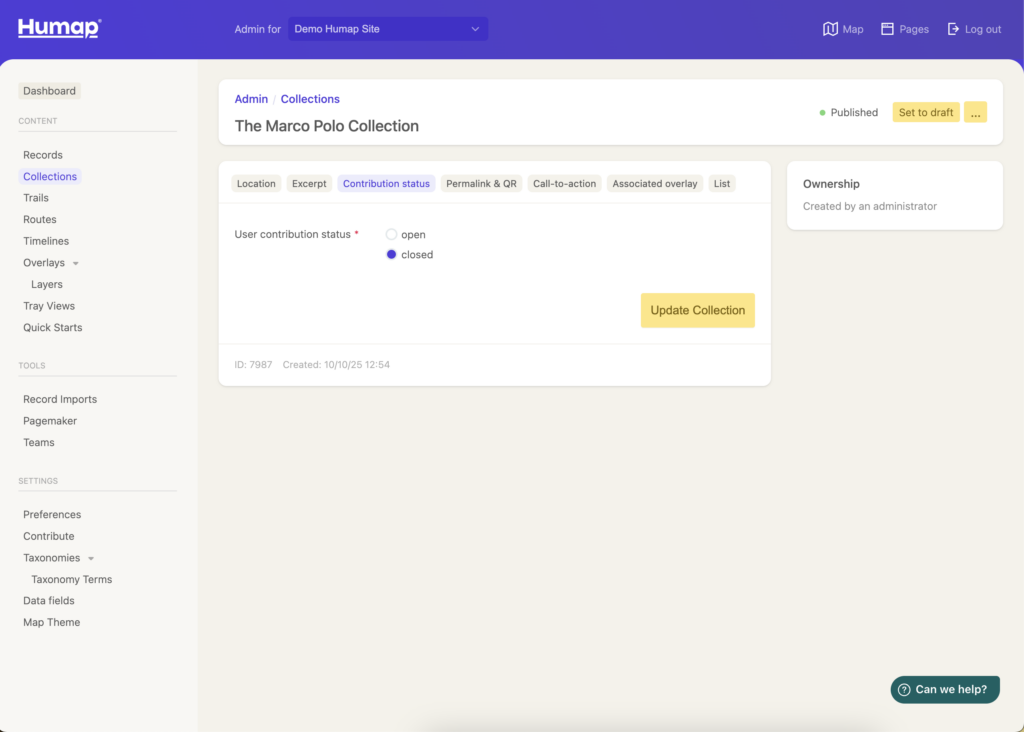This screenshot has width=1024, height=732.
Task: Select the closed contribution status radio
Action: 392,255
